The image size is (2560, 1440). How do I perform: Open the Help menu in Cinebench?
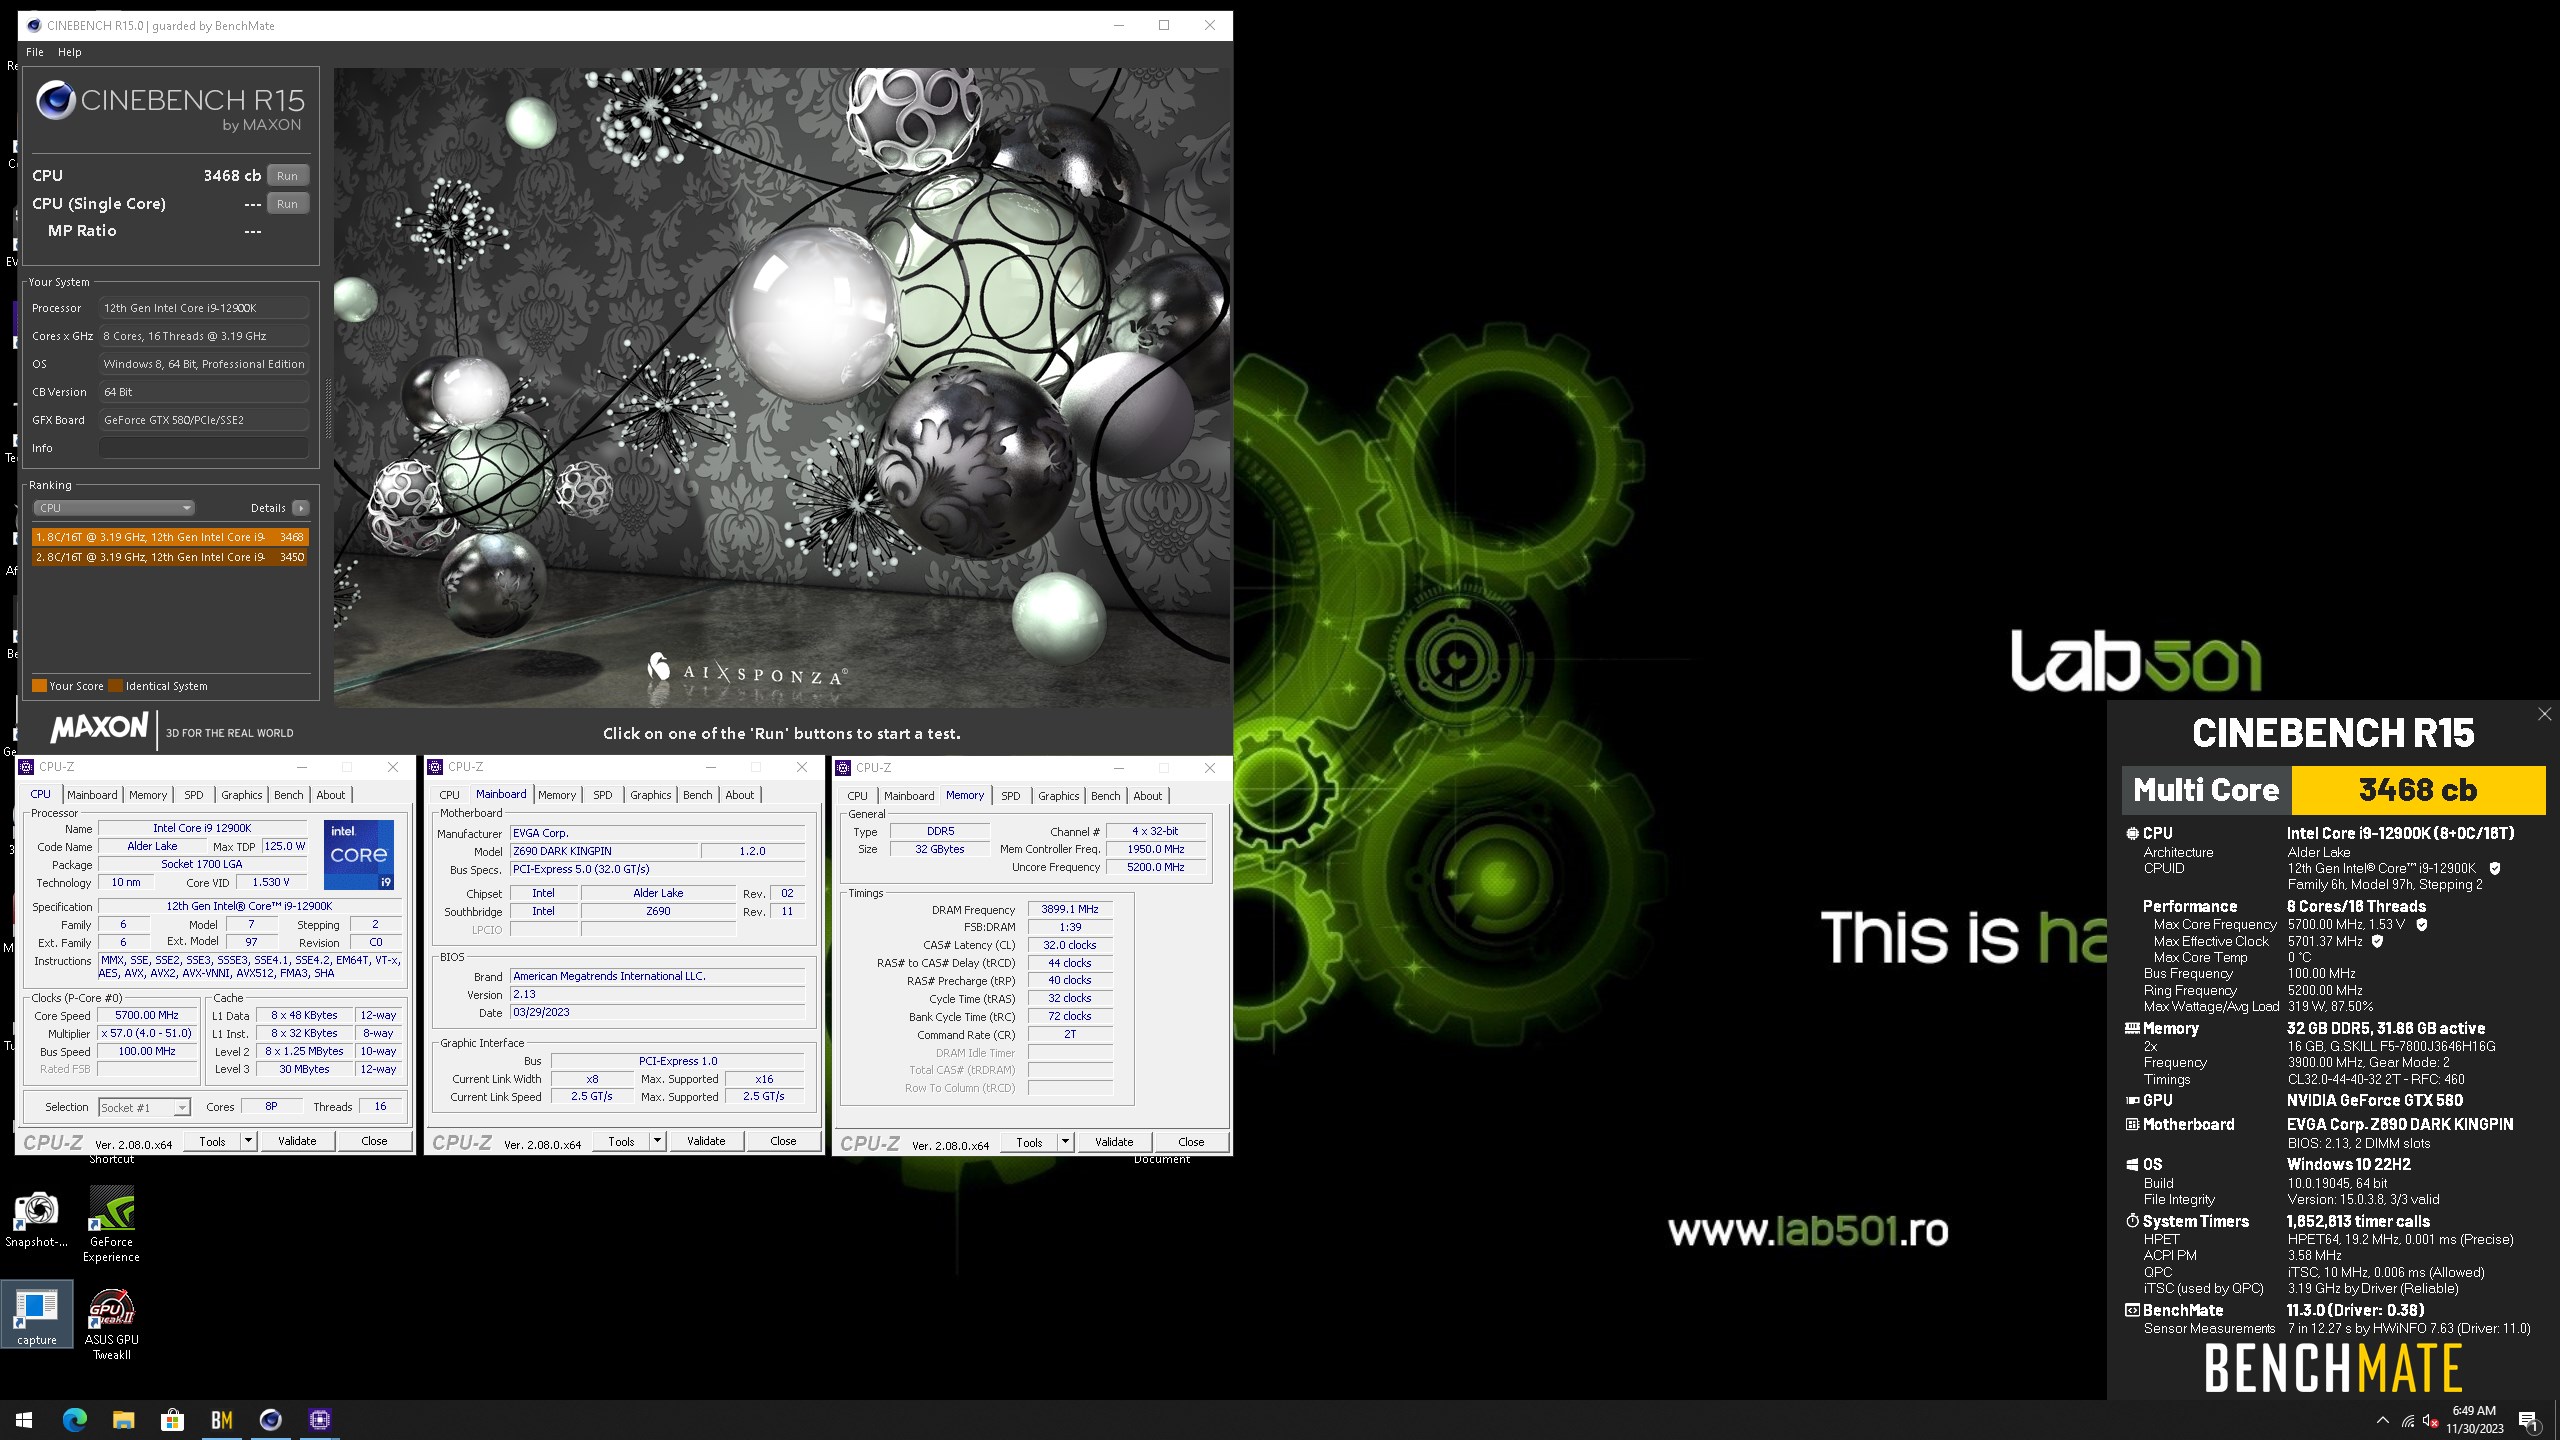pos(70,52)
